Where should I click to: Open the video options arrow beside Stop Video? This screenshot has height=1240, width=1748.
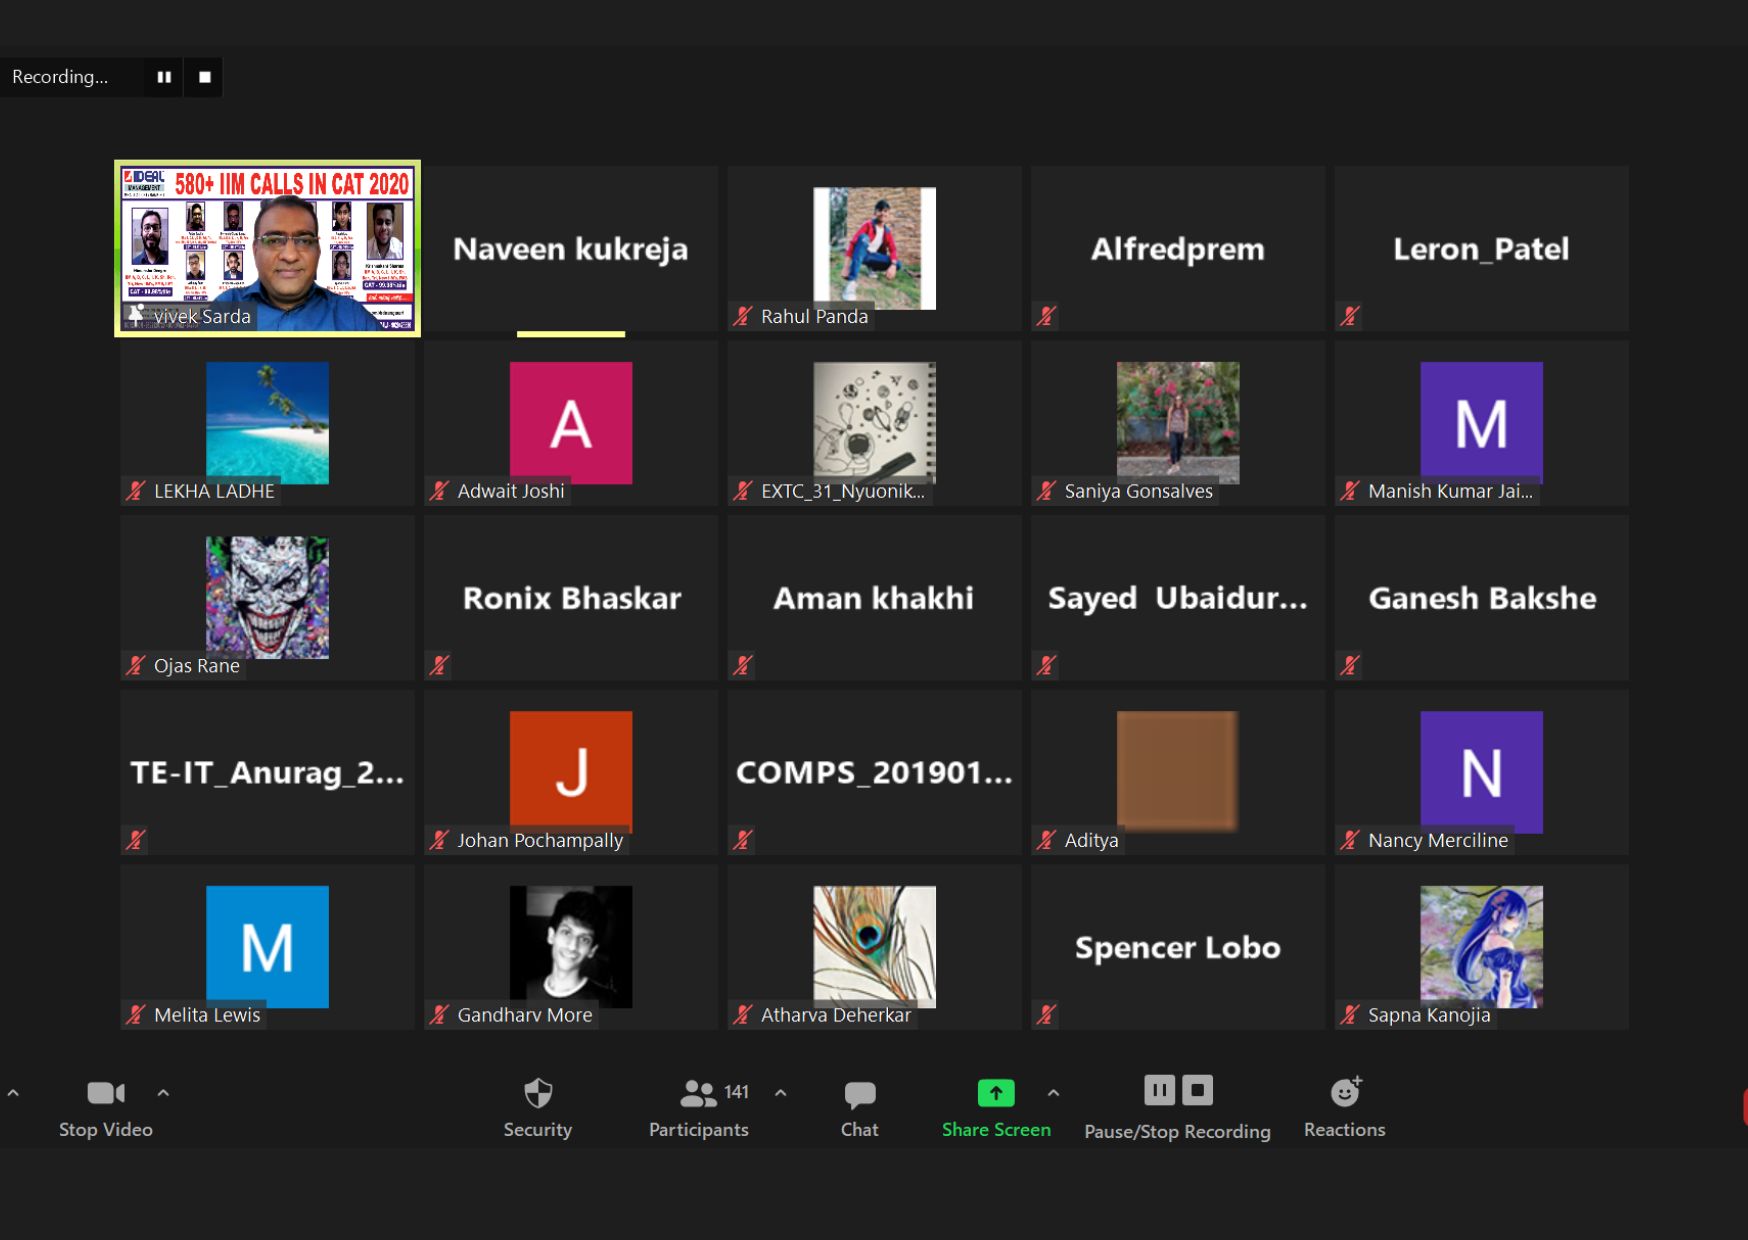tap(163, 1093)
